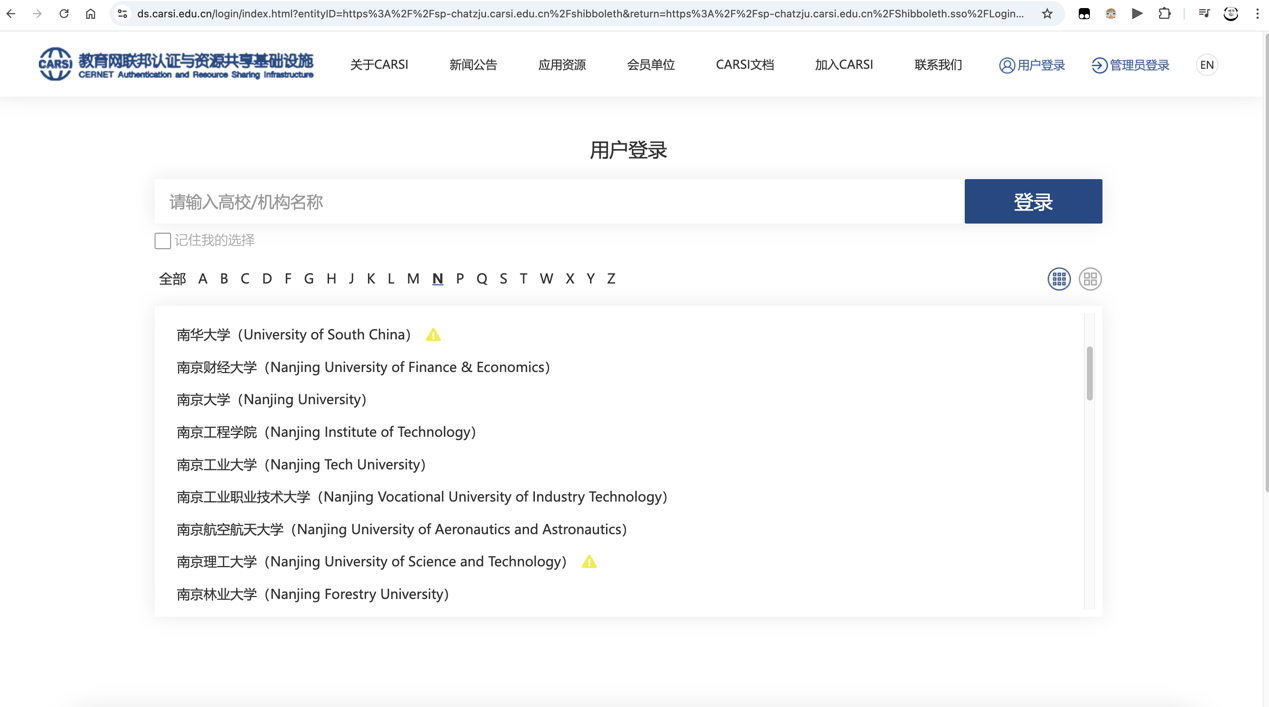Open the Chrome three-dot menu

(x=1257, y=14)
